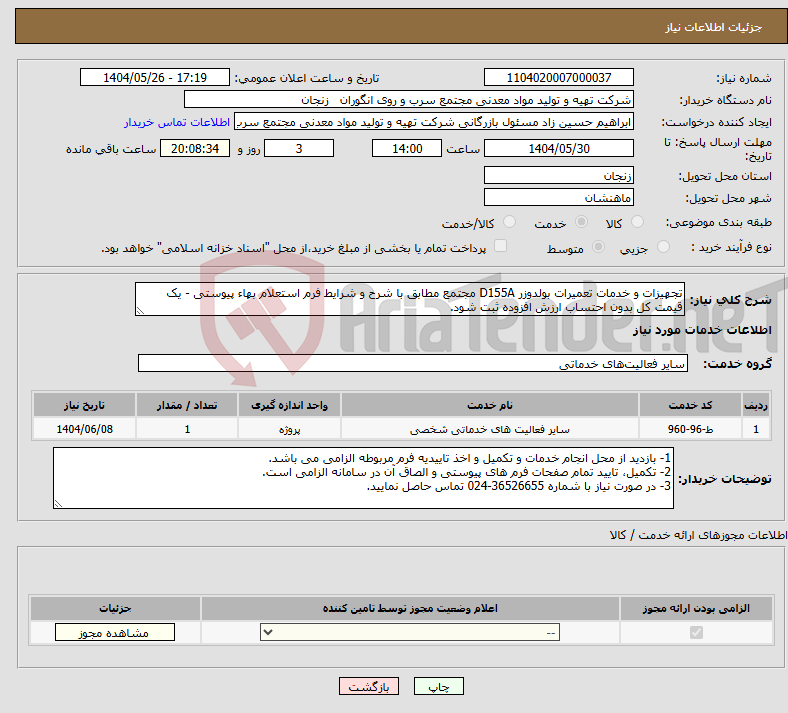Click service group field سایر فعالیت‌های خدماتی
The image size is (788, 713).
pyautogui.click(x=413, y=363)
